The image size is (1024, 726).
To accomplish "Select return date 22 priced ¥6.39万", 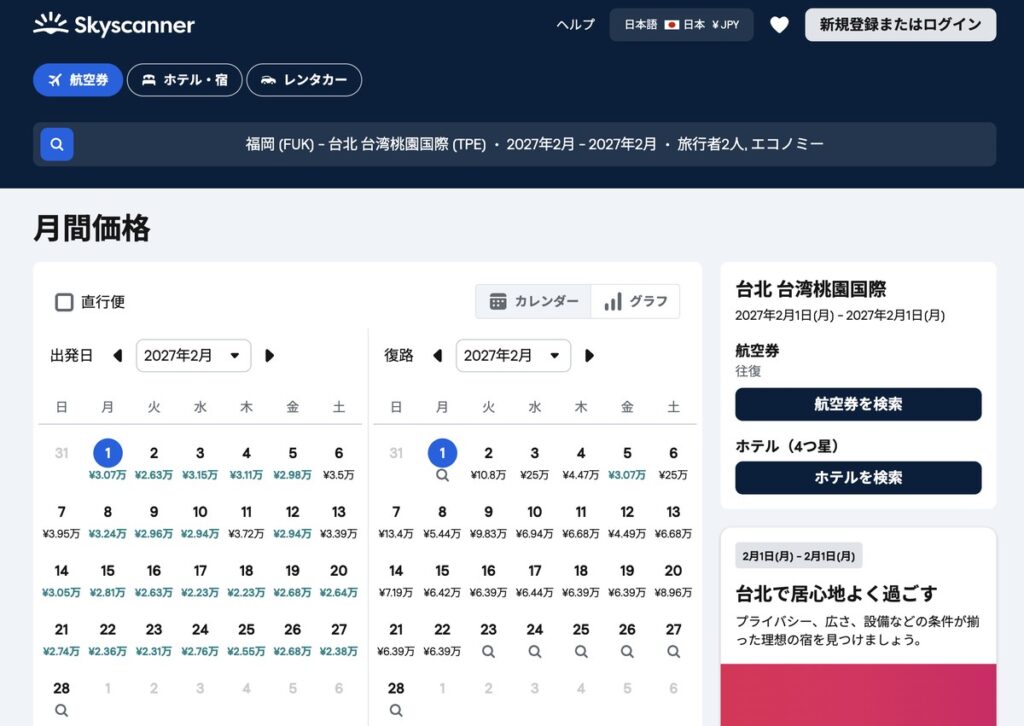I will (442, 638).
